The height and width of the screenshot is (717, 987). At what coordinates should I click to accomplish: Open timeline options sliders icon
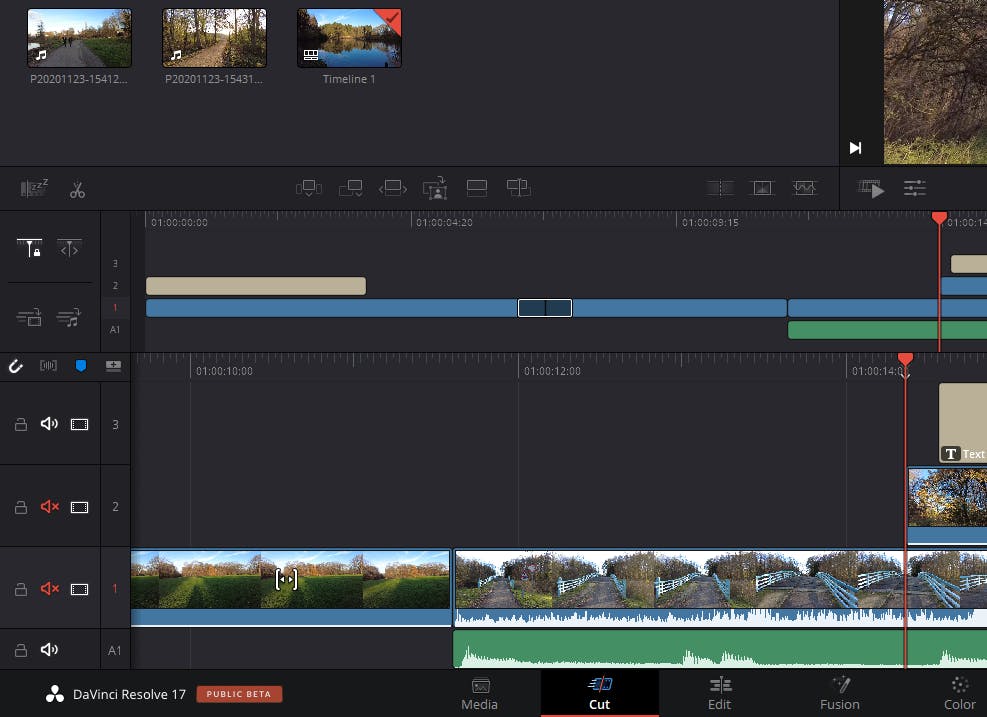pos(914,188)
